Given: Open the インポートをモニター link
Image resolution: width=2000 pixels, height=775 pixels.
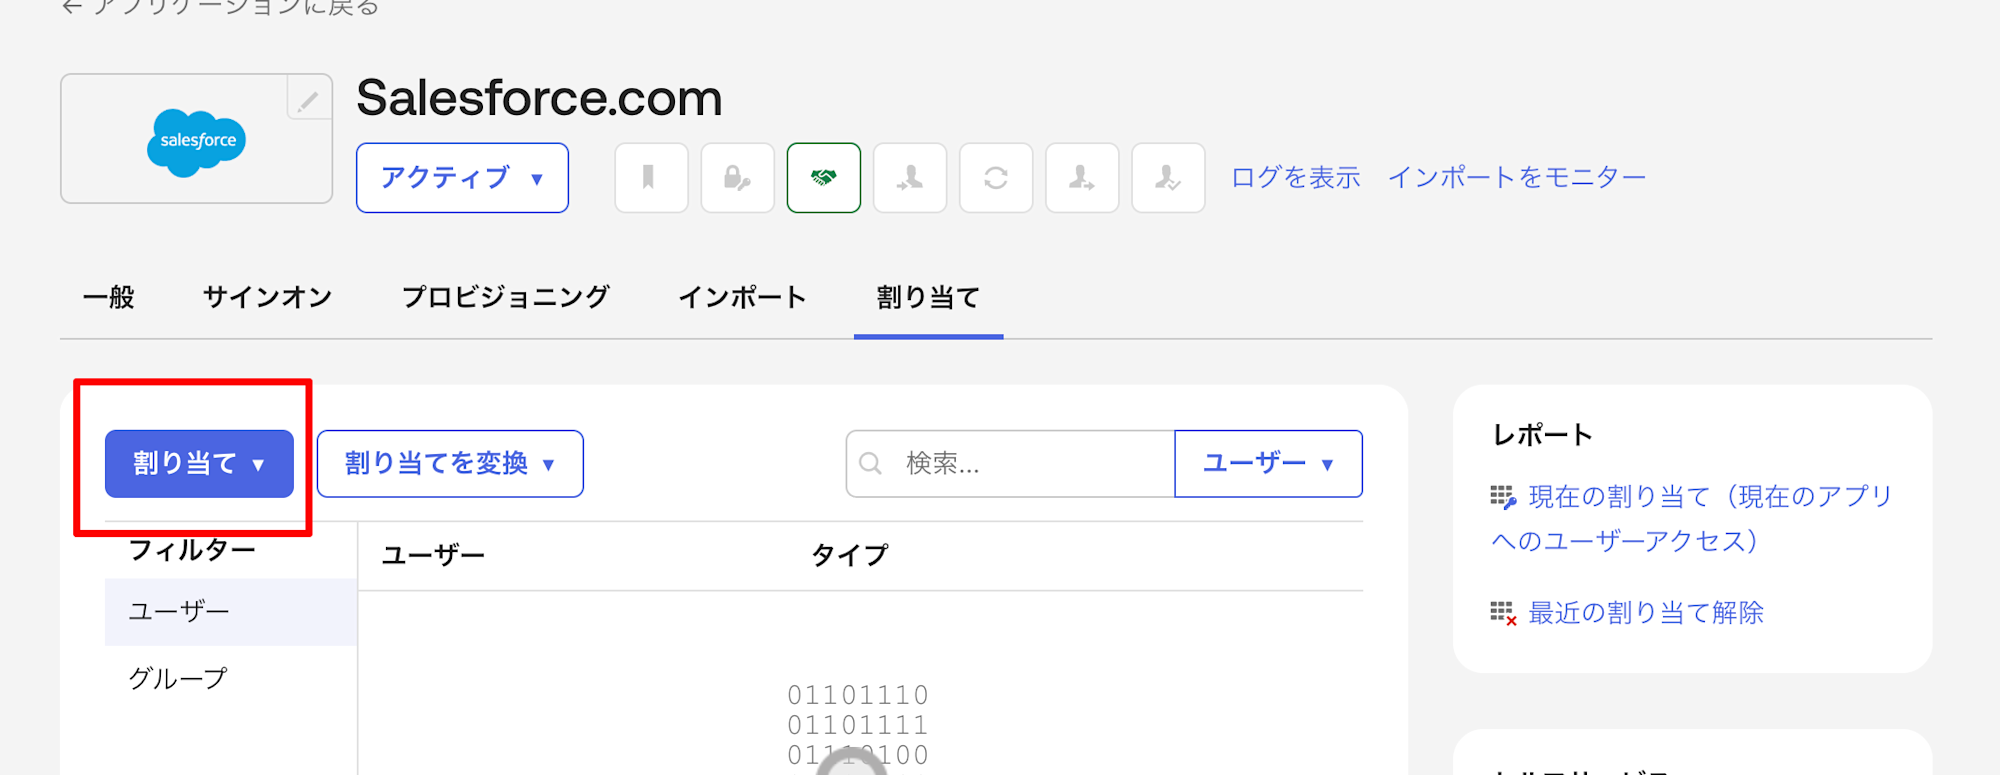Looking at the screenshot, I should [x=1517, y=178].
